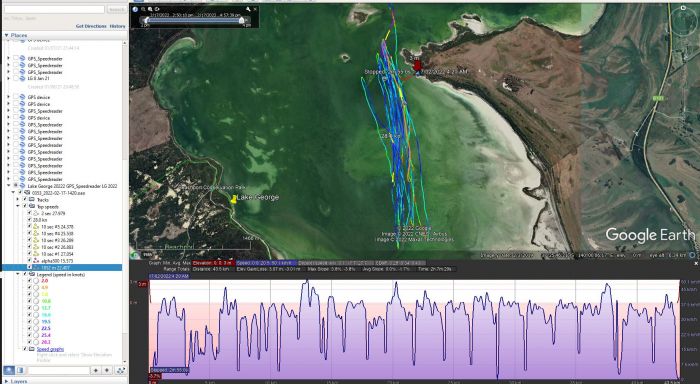This screenshot has width=700, height=384.
Task: Uncheck the alpha500 15.573 item
Action: (29, 260)
